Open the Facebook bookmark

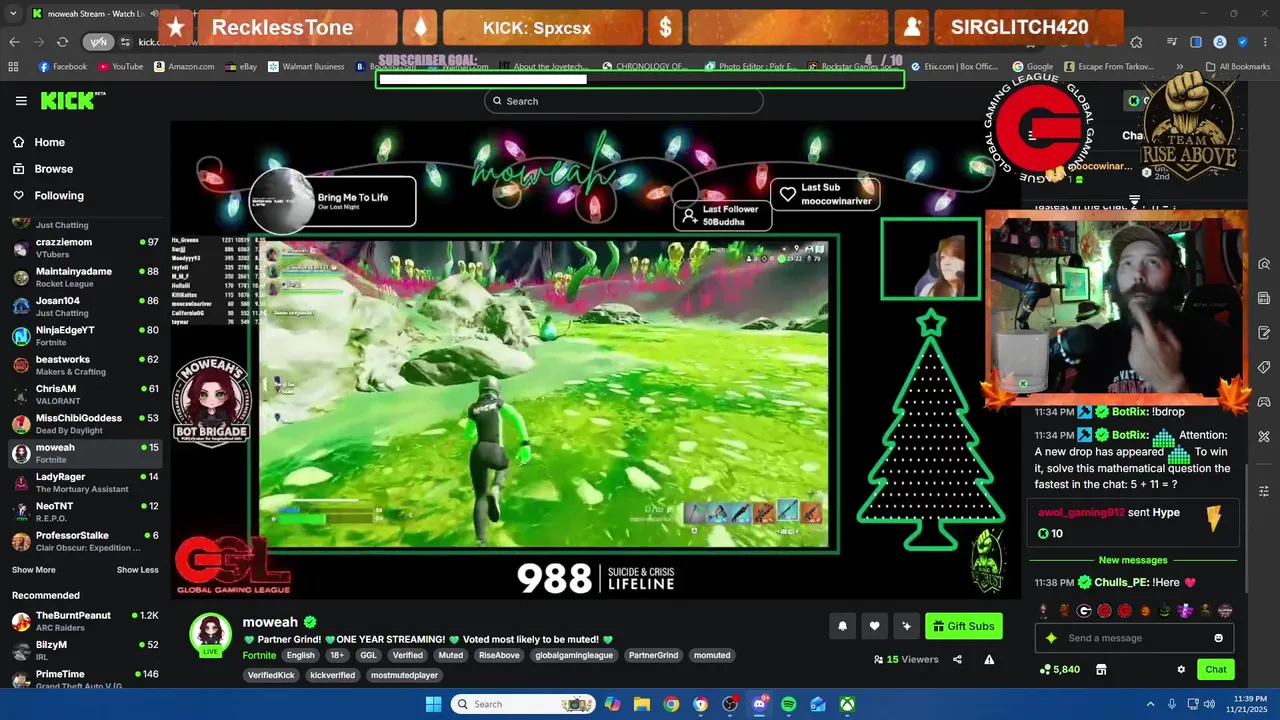63,67
